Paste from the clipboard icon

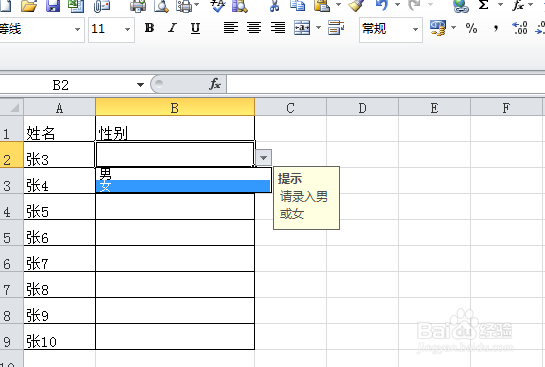[x=322, y=6]
